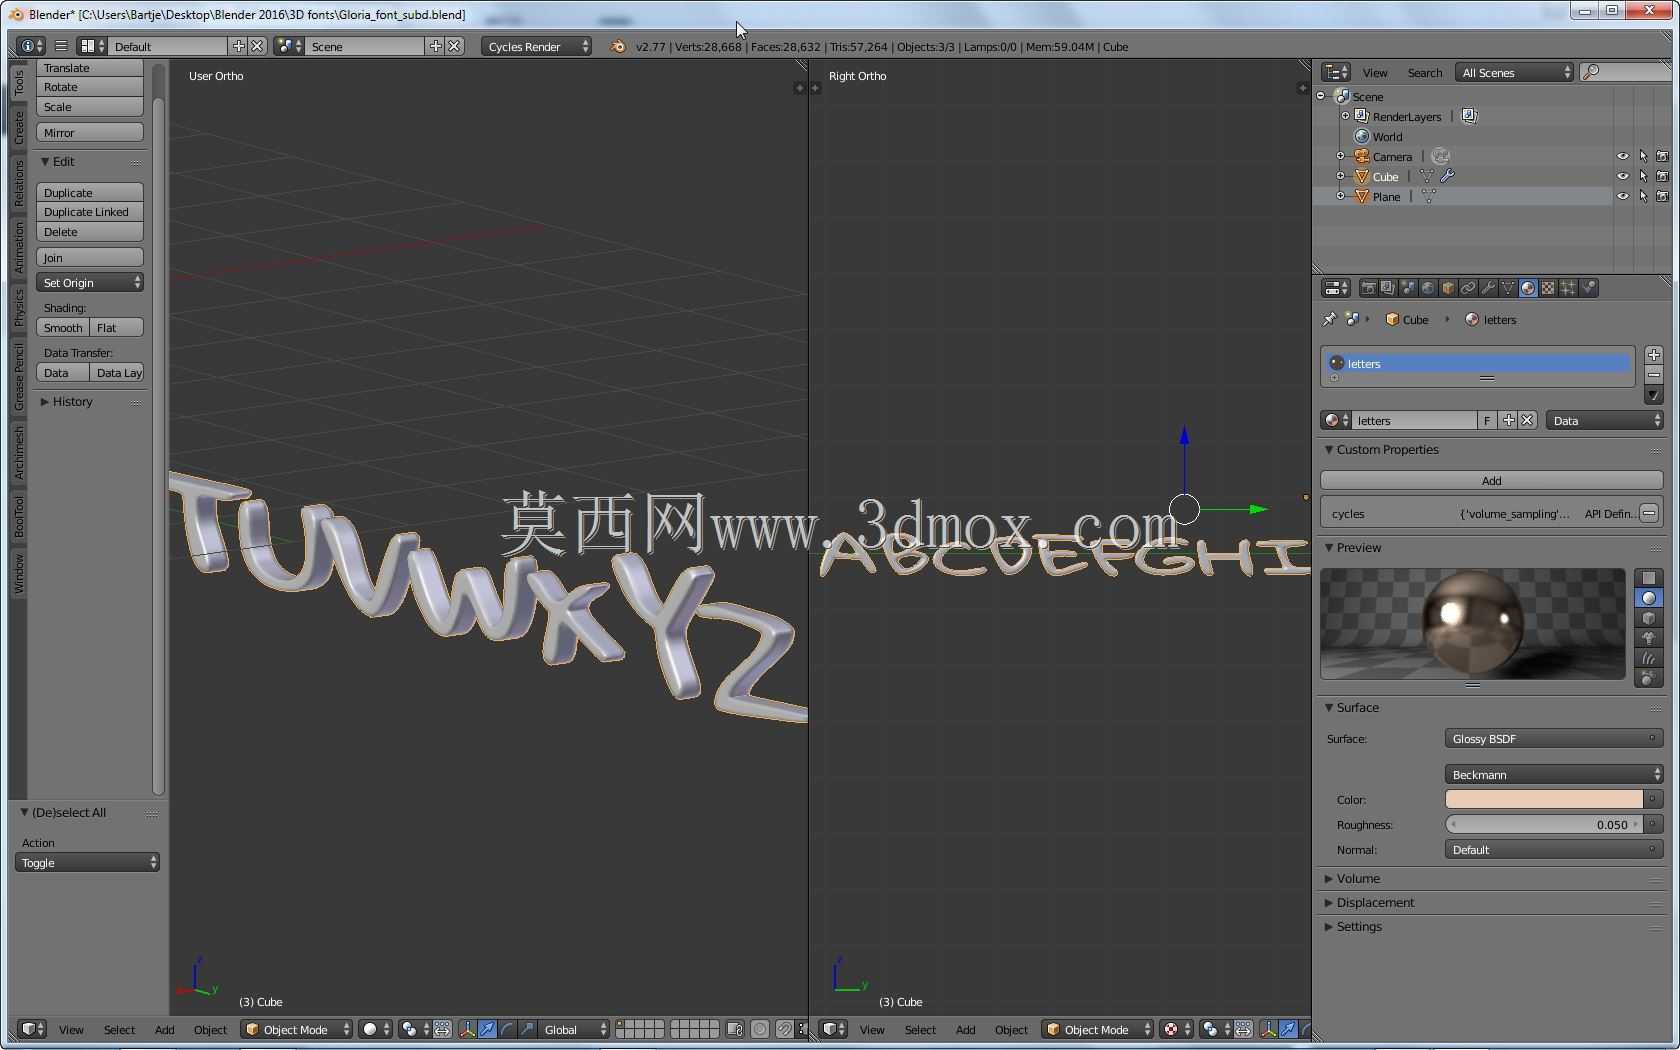Add a new material slot with plus

coord(1654,355)
